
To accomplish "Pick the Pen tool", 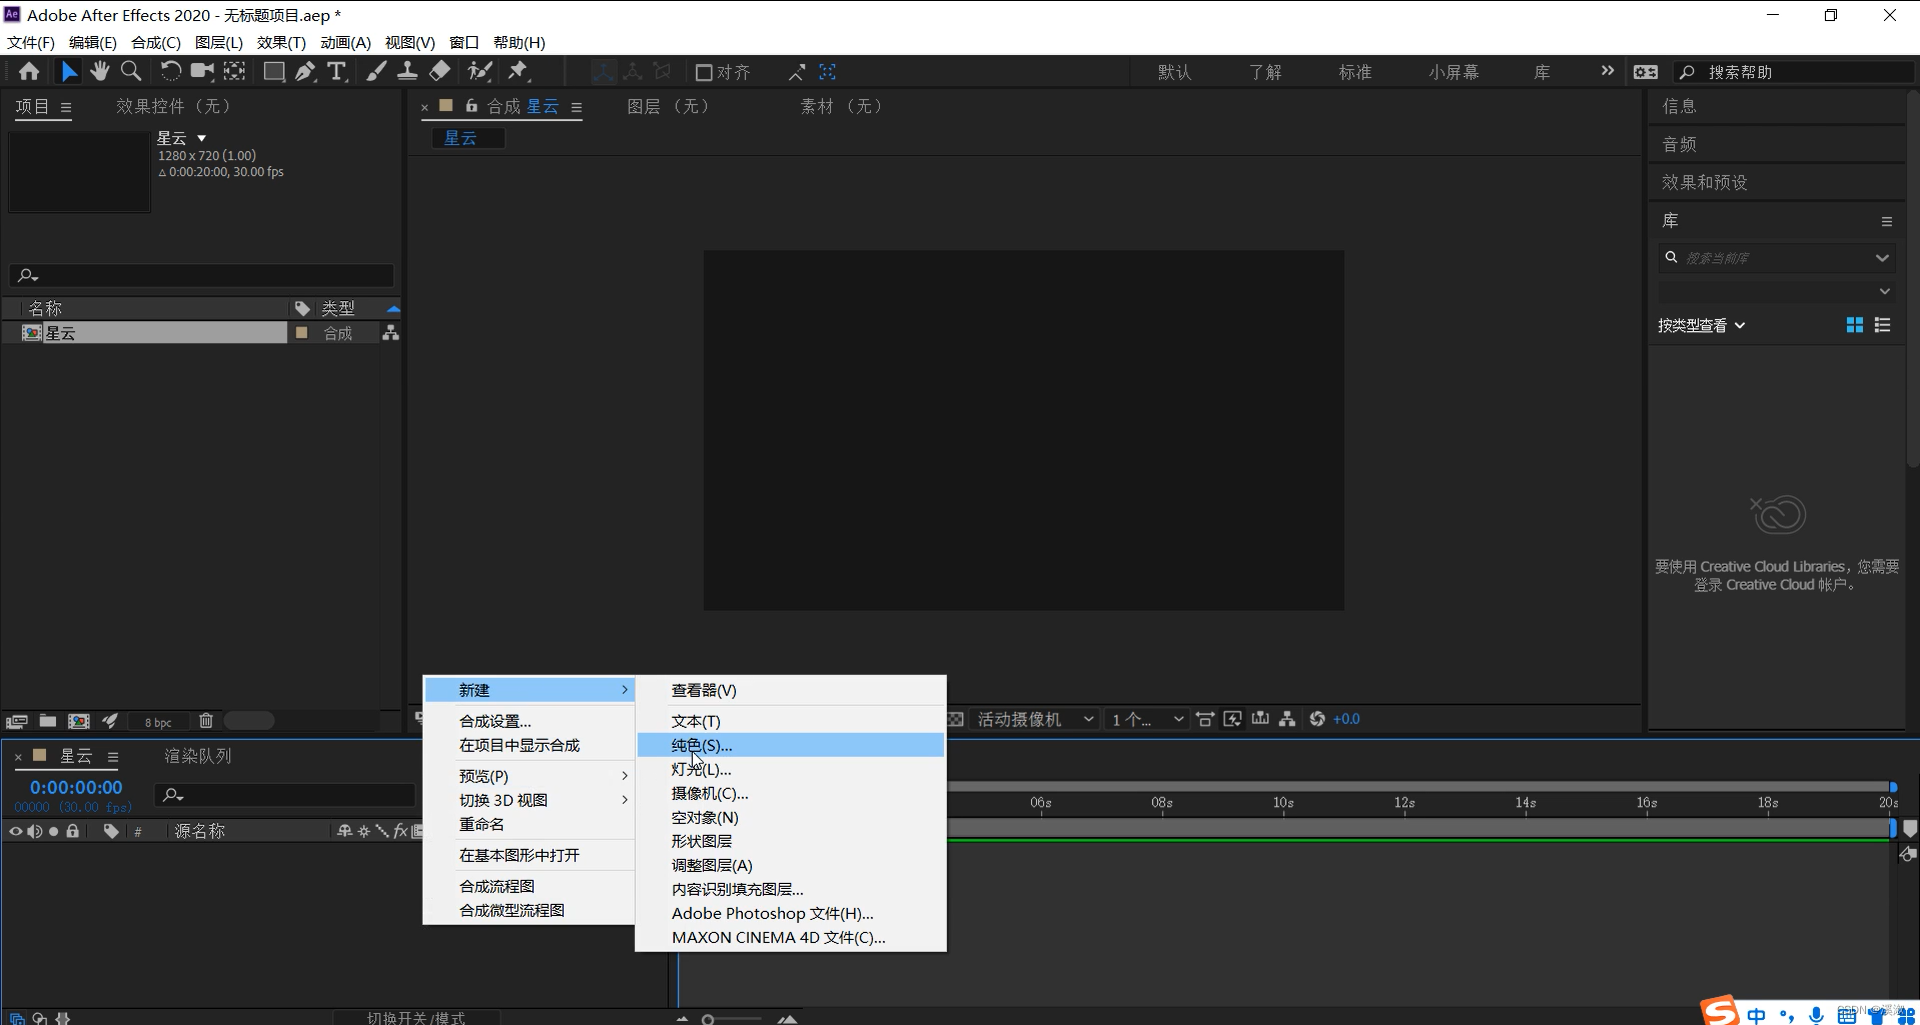I will (305, 71).
